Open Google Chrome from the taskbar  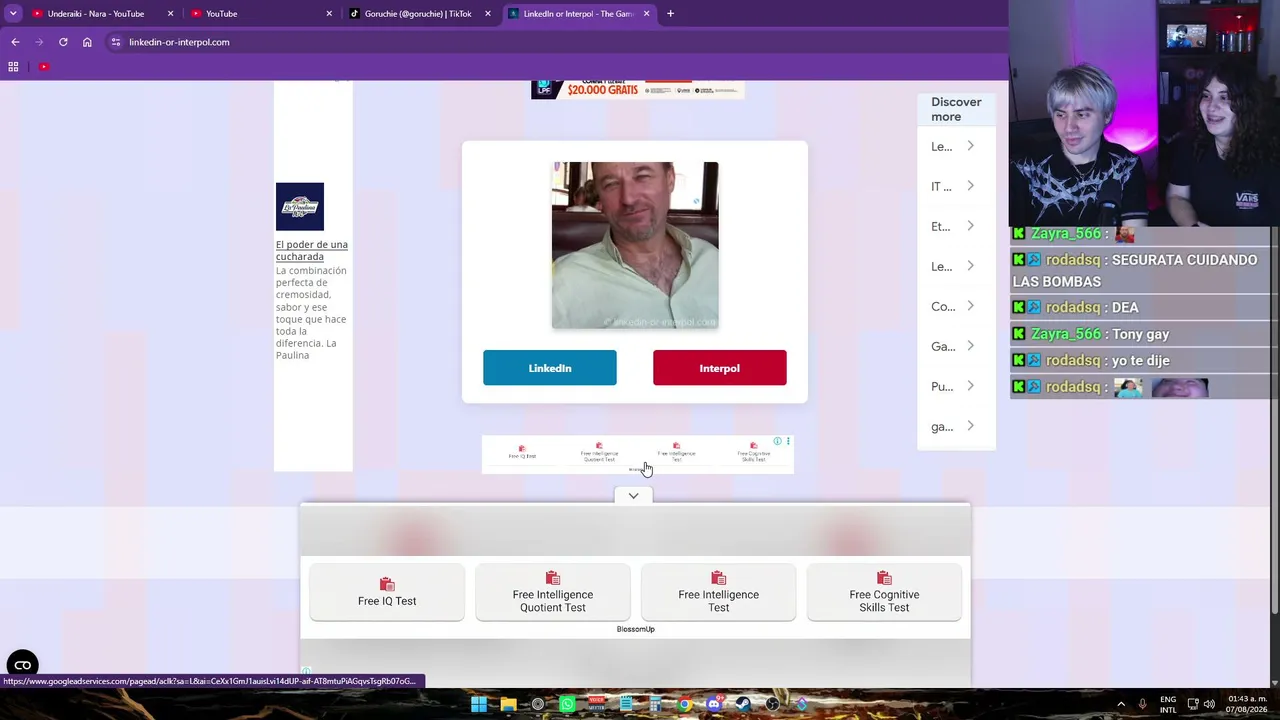pyautogui.click(x=685, y=704)
